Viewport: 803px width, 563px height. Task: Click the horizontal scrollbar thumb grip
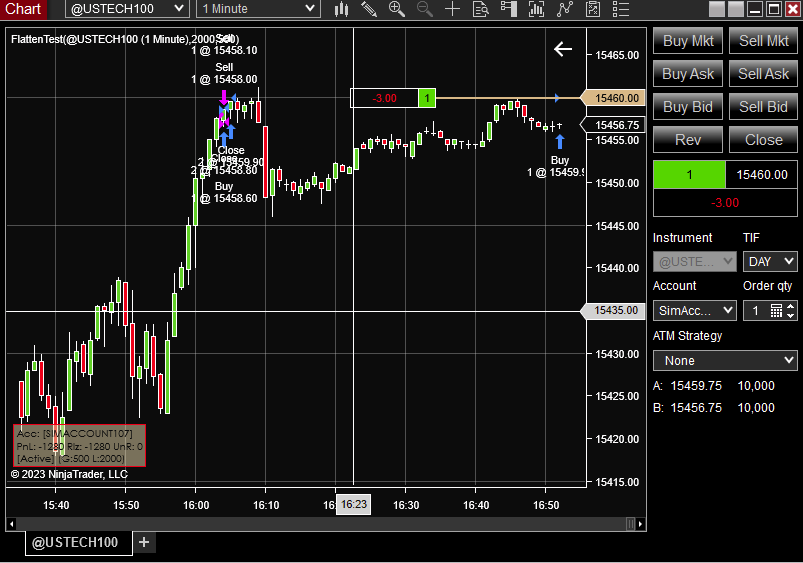tap(630, 524)
